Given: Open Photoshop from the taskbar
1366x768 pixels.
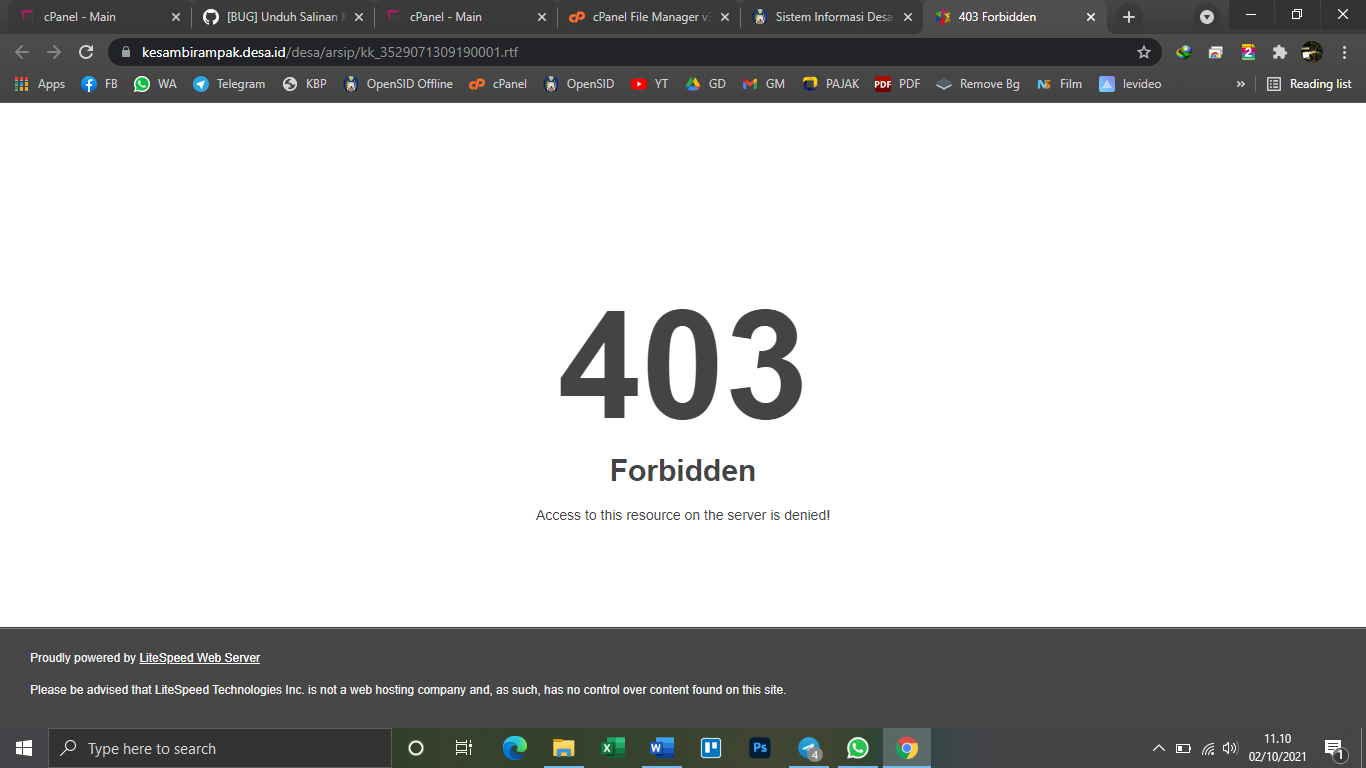Looking at the screenshot, I should click(760, 748).
